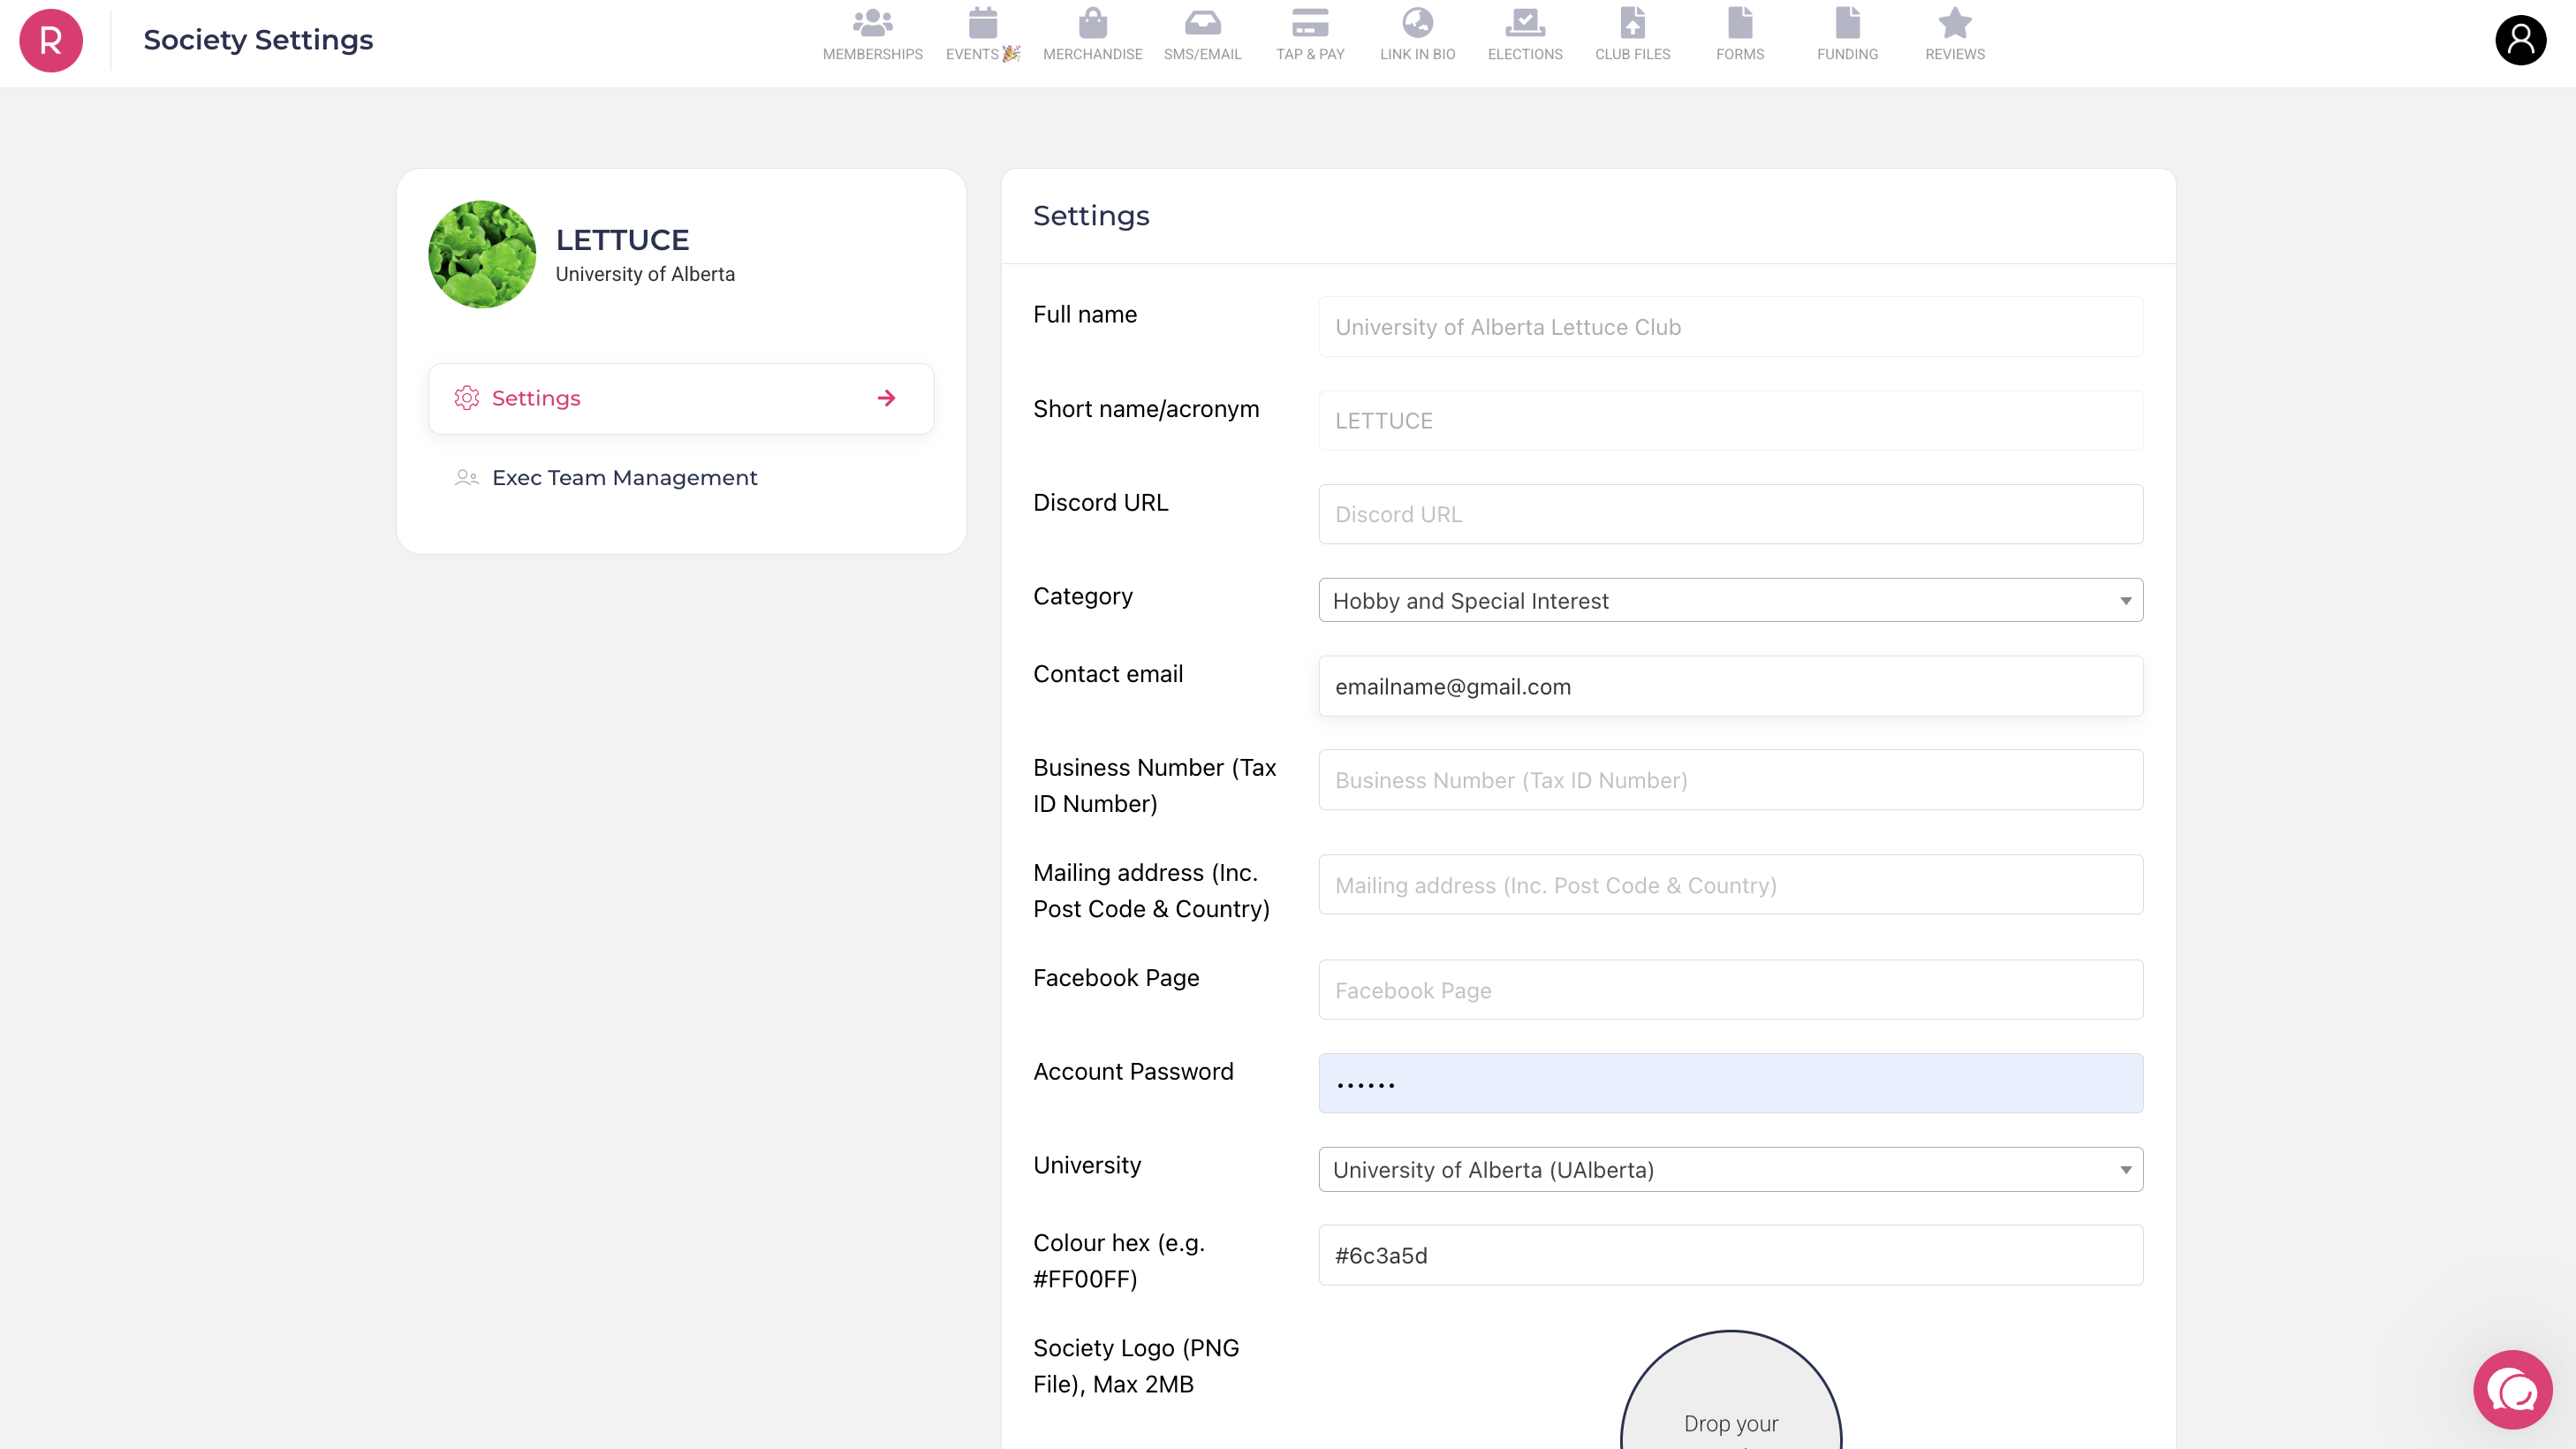This screenshot has height=1449, width=2576.
Task: Open the Elections ballot icon
Action: click(1524, 24)
